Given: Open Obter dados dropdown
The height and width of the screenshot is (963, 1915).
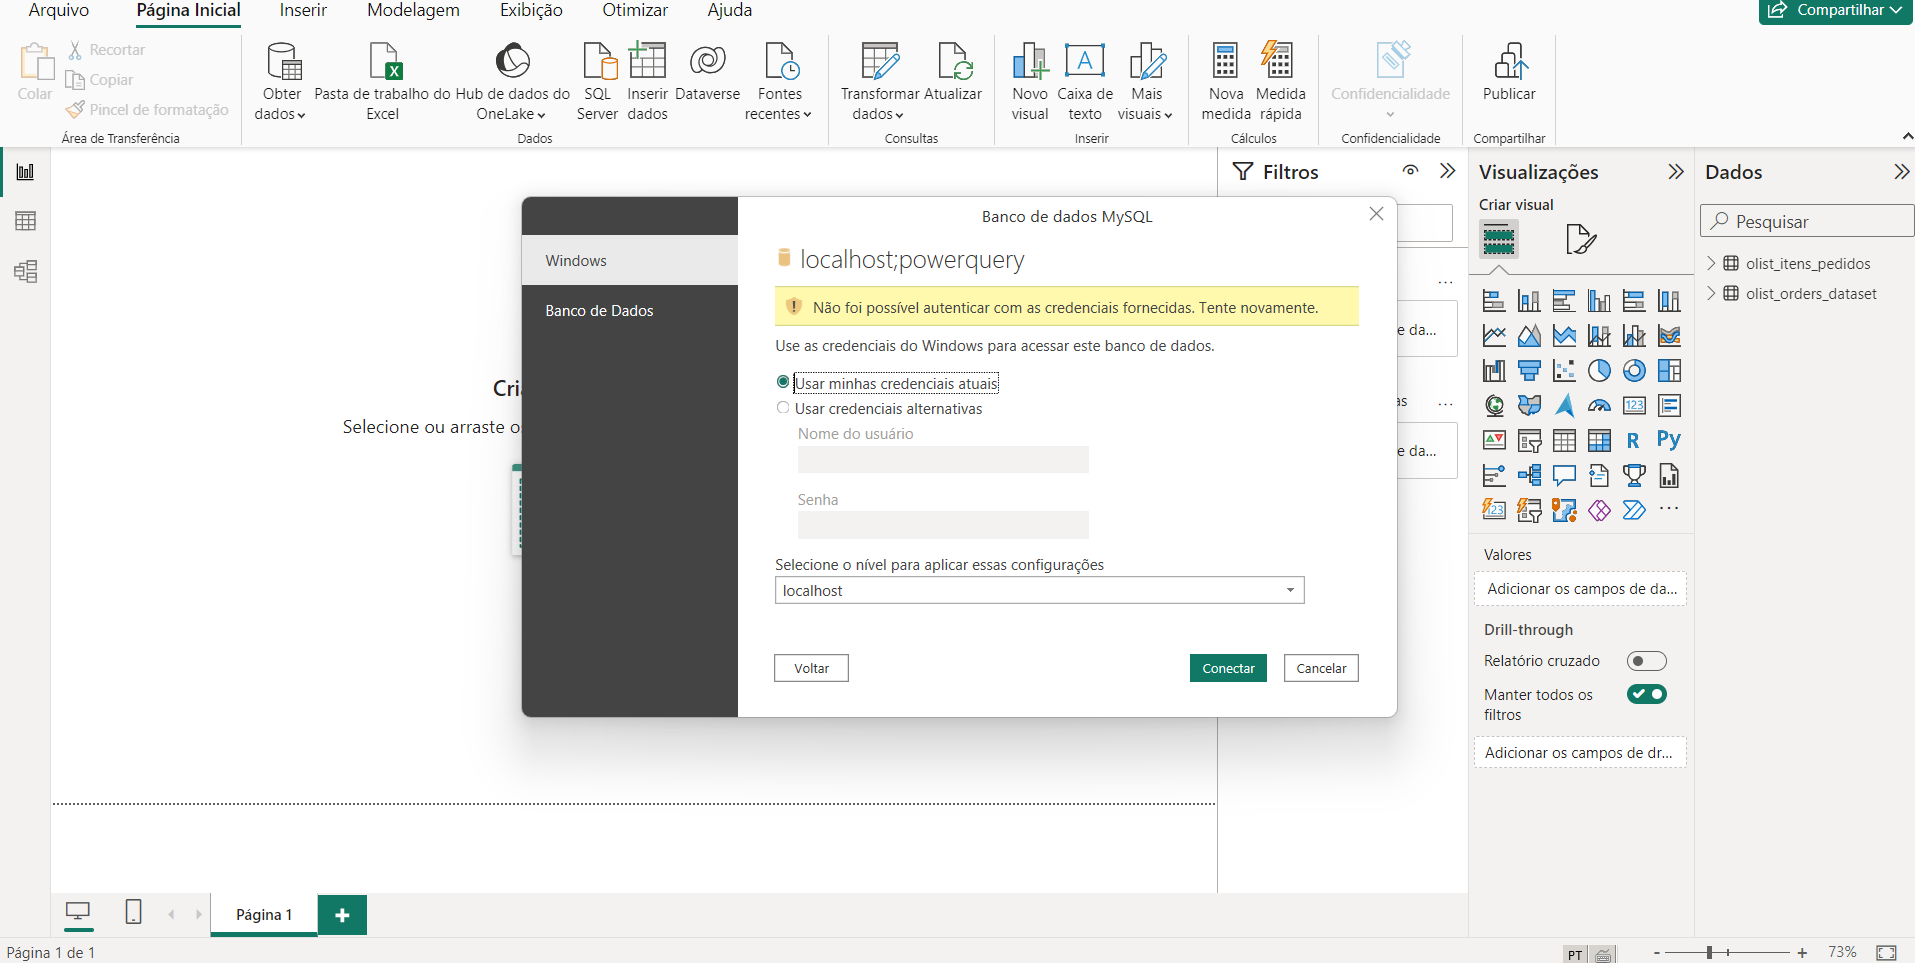Looking at the screenshot, I should point(281,82).
